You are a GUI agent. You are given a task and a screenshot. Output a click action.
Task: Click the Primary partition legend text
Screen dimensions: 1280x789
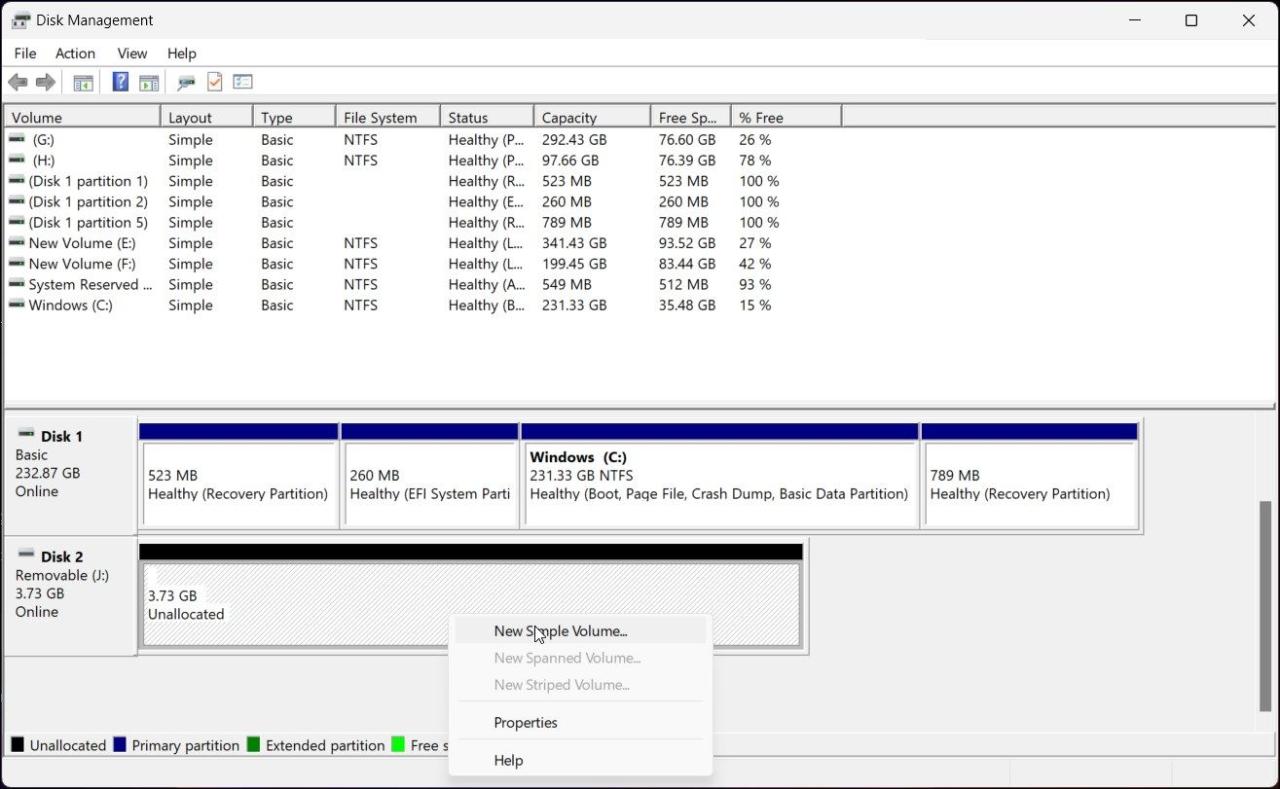185,745
